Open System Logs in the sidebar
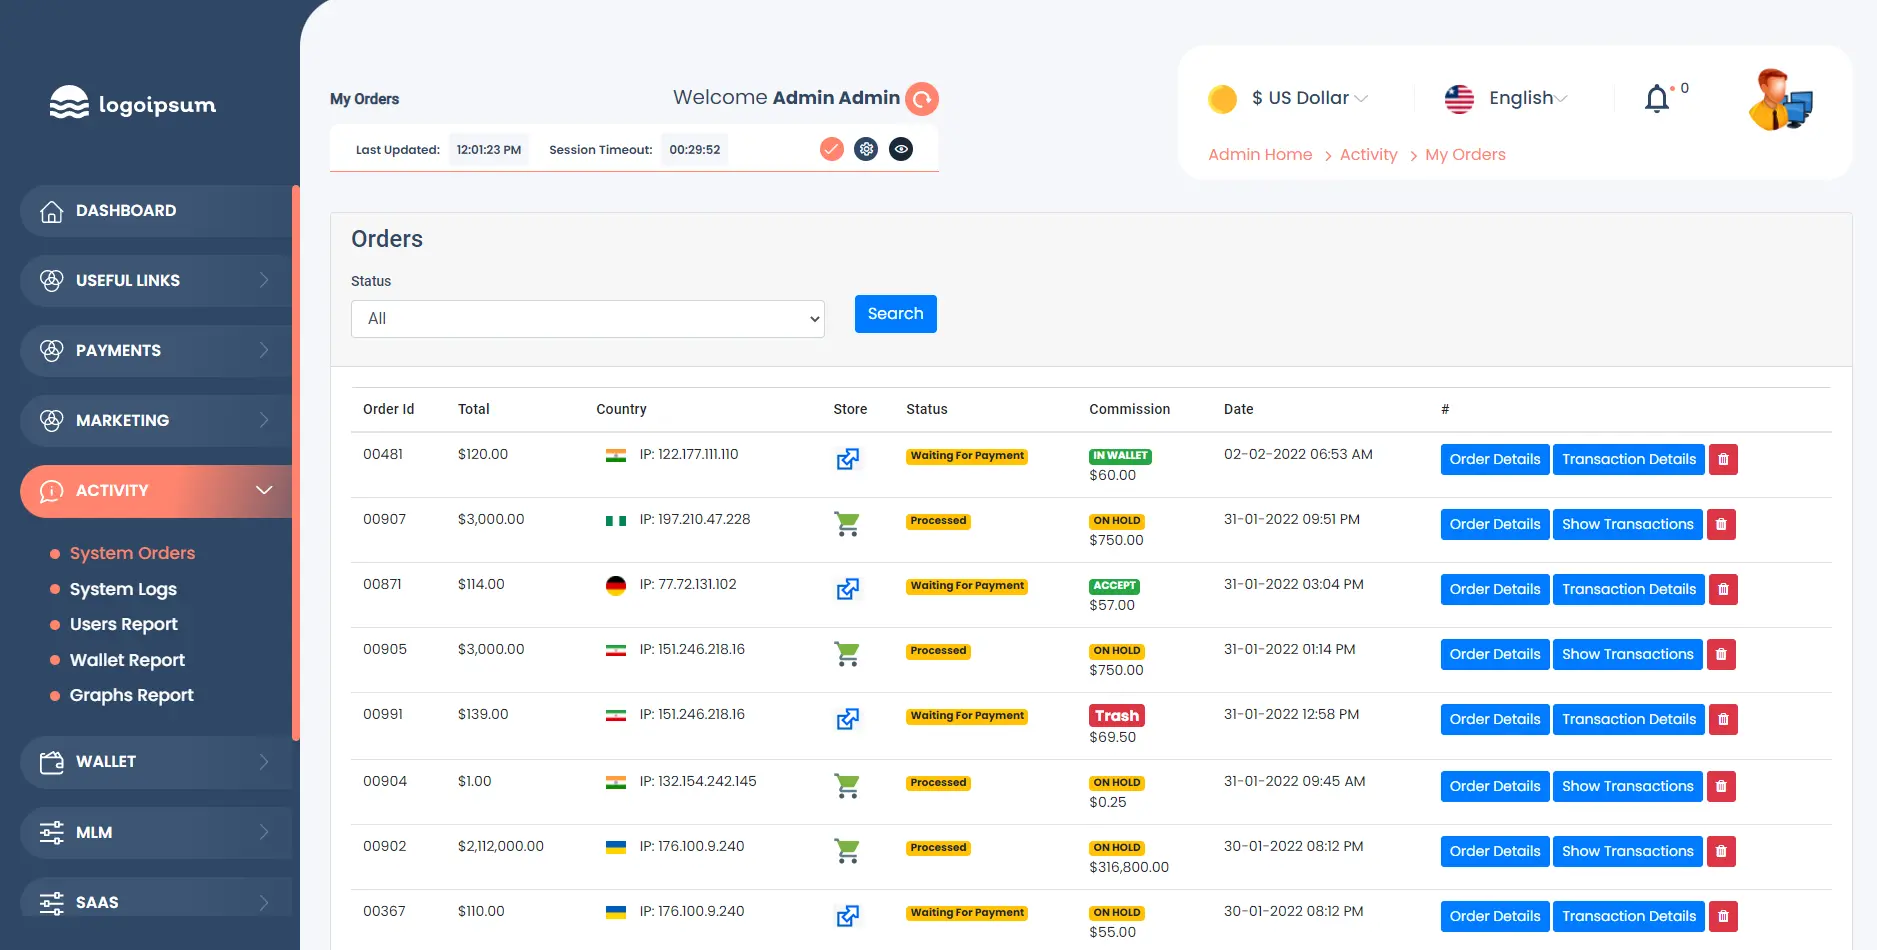1877x950 pixels. (123, 589)
